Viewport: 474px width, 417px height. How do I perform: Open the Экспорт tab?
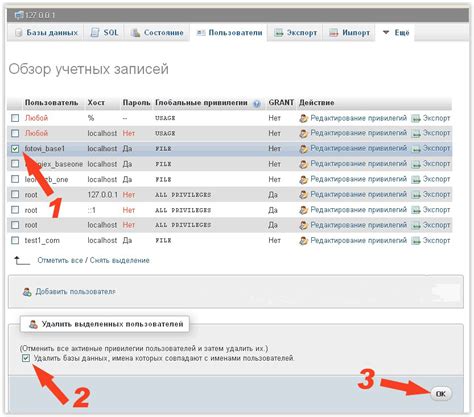tap(295, 32)
